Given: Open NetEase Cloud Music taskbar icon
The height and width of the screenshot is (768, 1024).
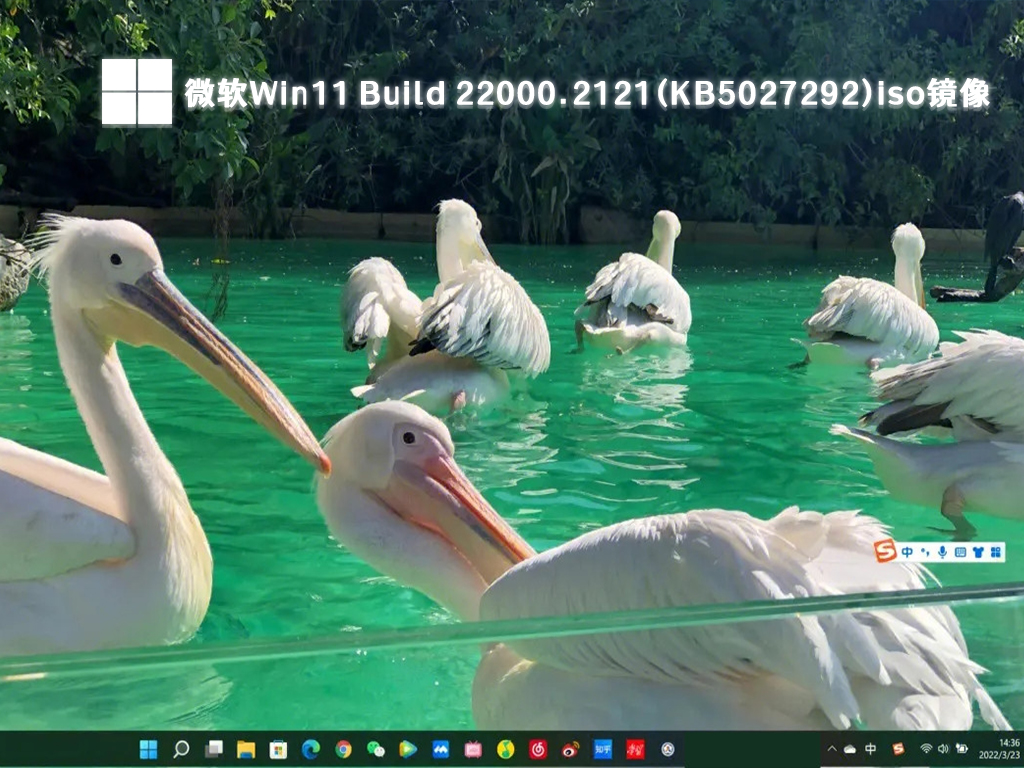Looking at the screenshot, I should 538,749.
